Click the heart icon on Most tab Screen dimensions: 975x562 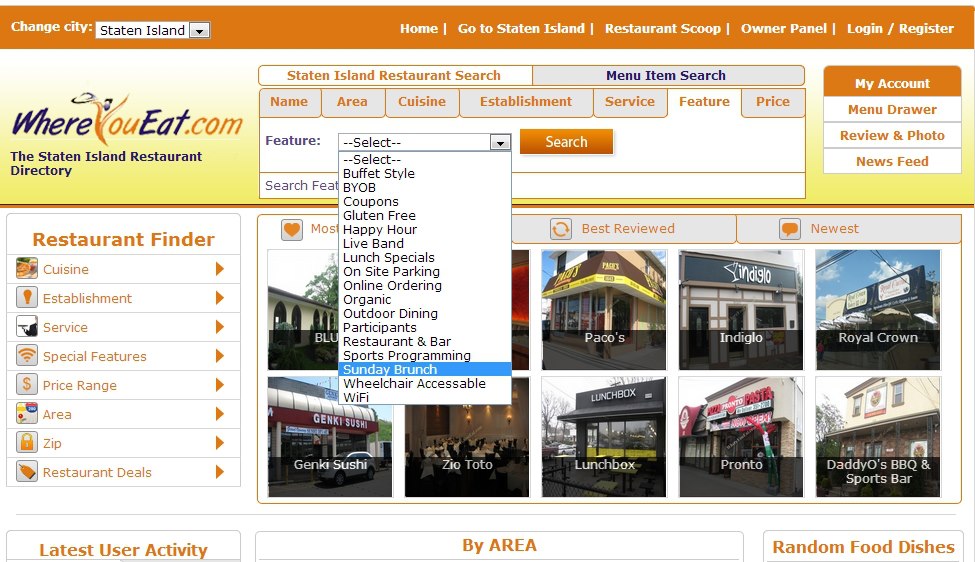[x=292, y=229]
